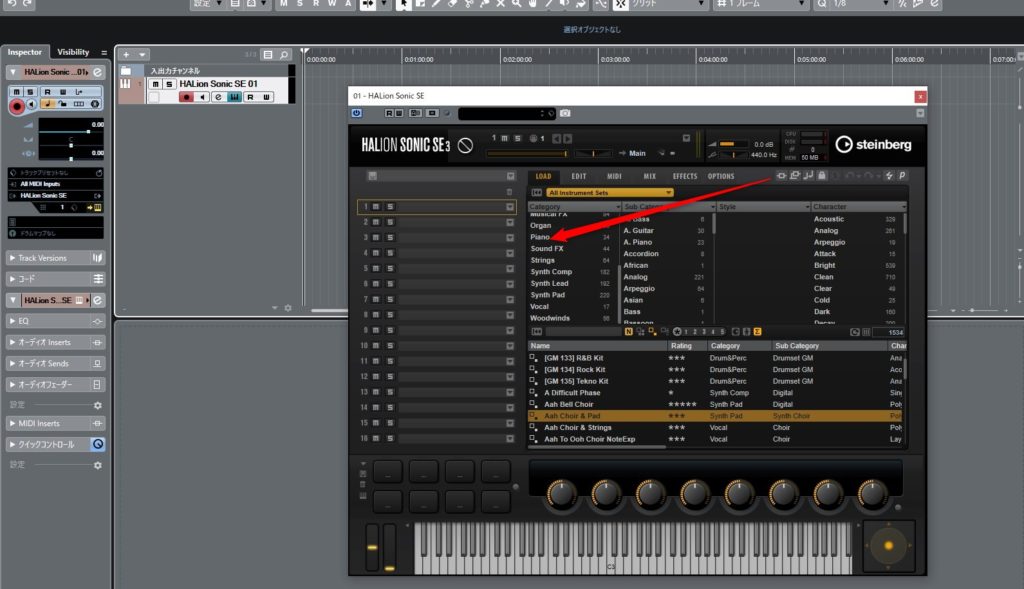
Task: Toggle record enable on HALion Sonic SE 01 track
Action: (x=186, y=97)
